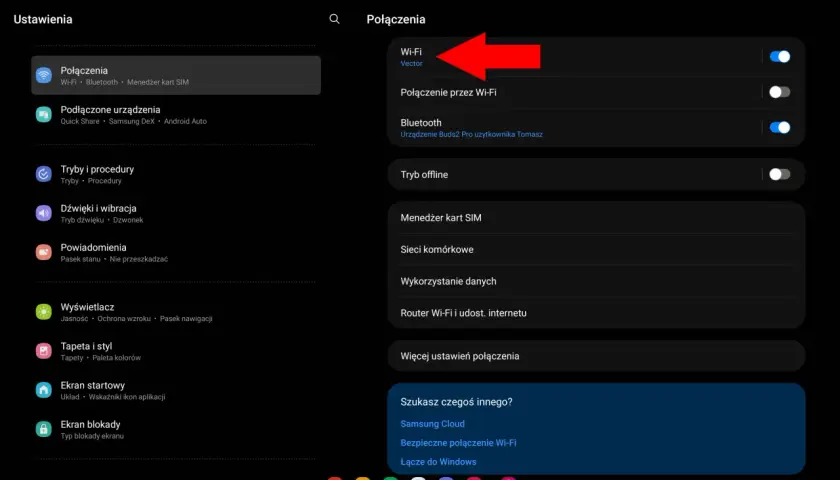Go to Dźwięki i wibracja

176,213
